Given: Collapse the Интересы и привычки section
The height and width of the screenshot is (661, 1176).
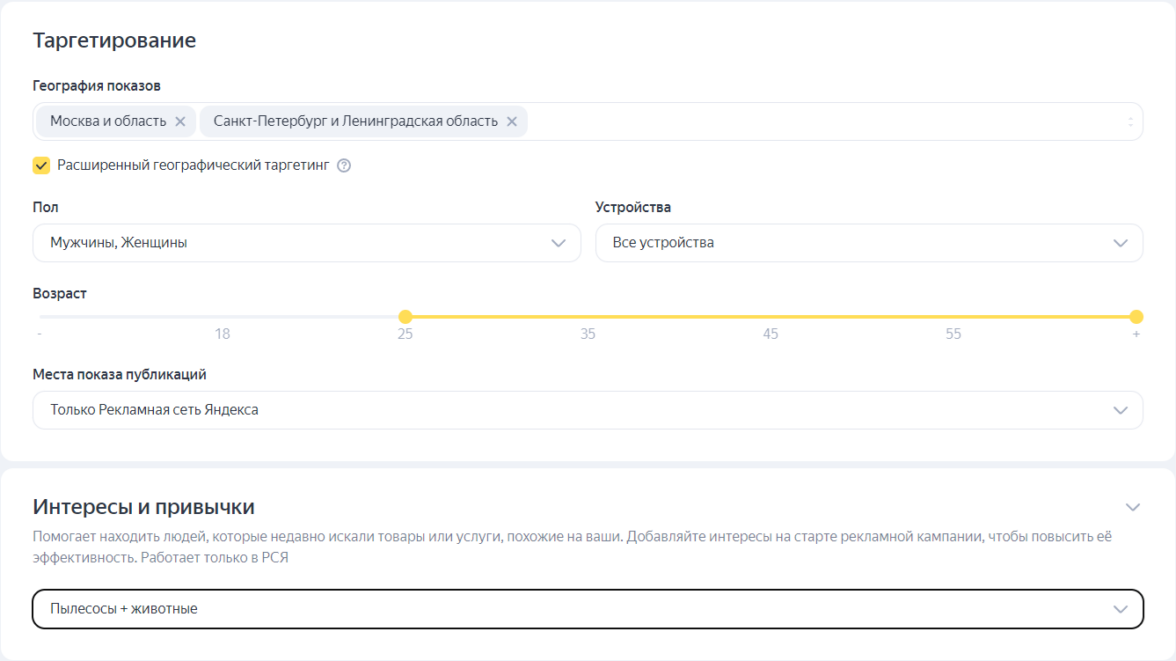Looking at the screenshot, I should point(1132,507).
